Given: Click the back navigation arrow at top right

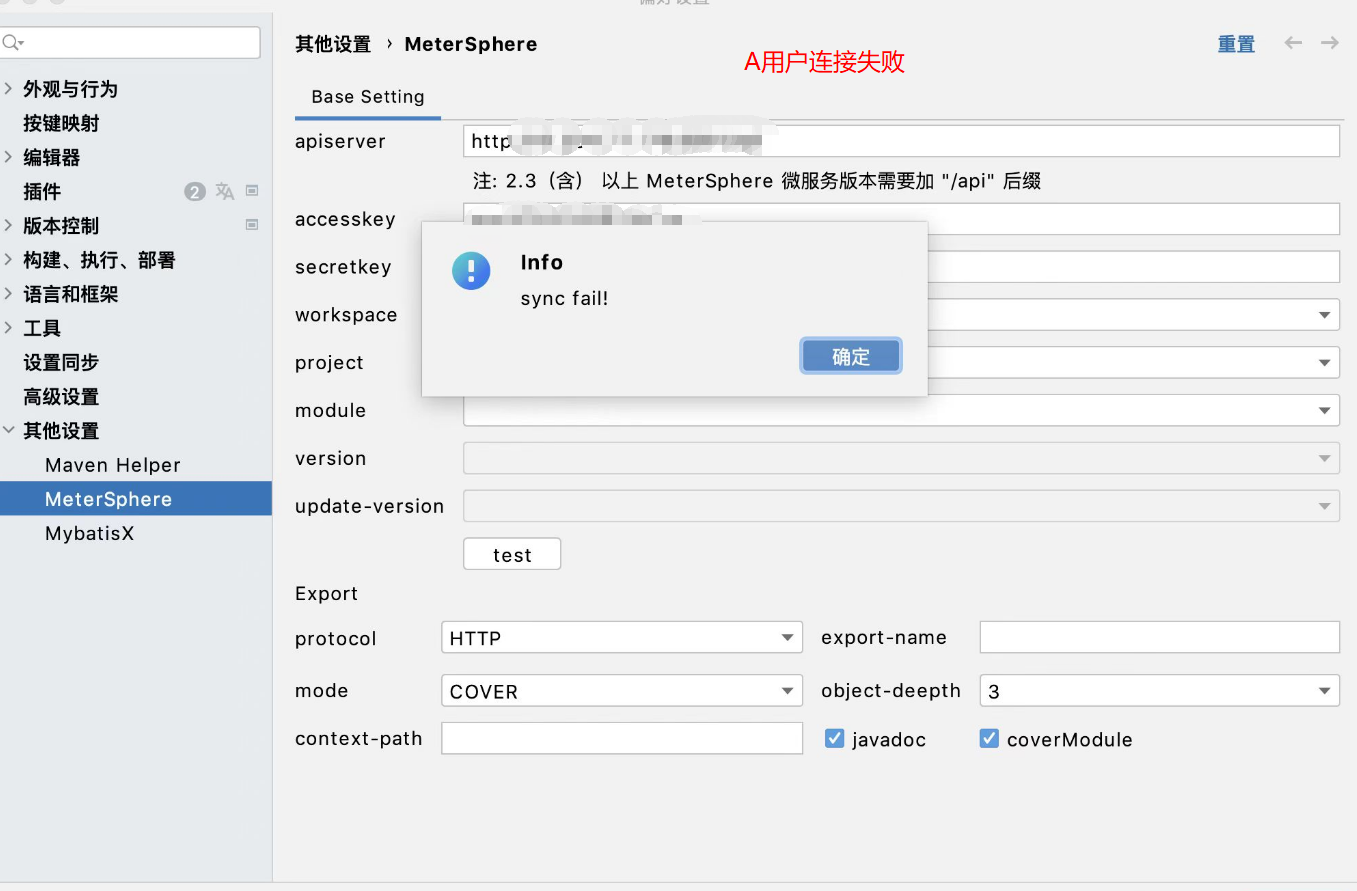Looking at the screenshot, I should [x=1293, y=43].
